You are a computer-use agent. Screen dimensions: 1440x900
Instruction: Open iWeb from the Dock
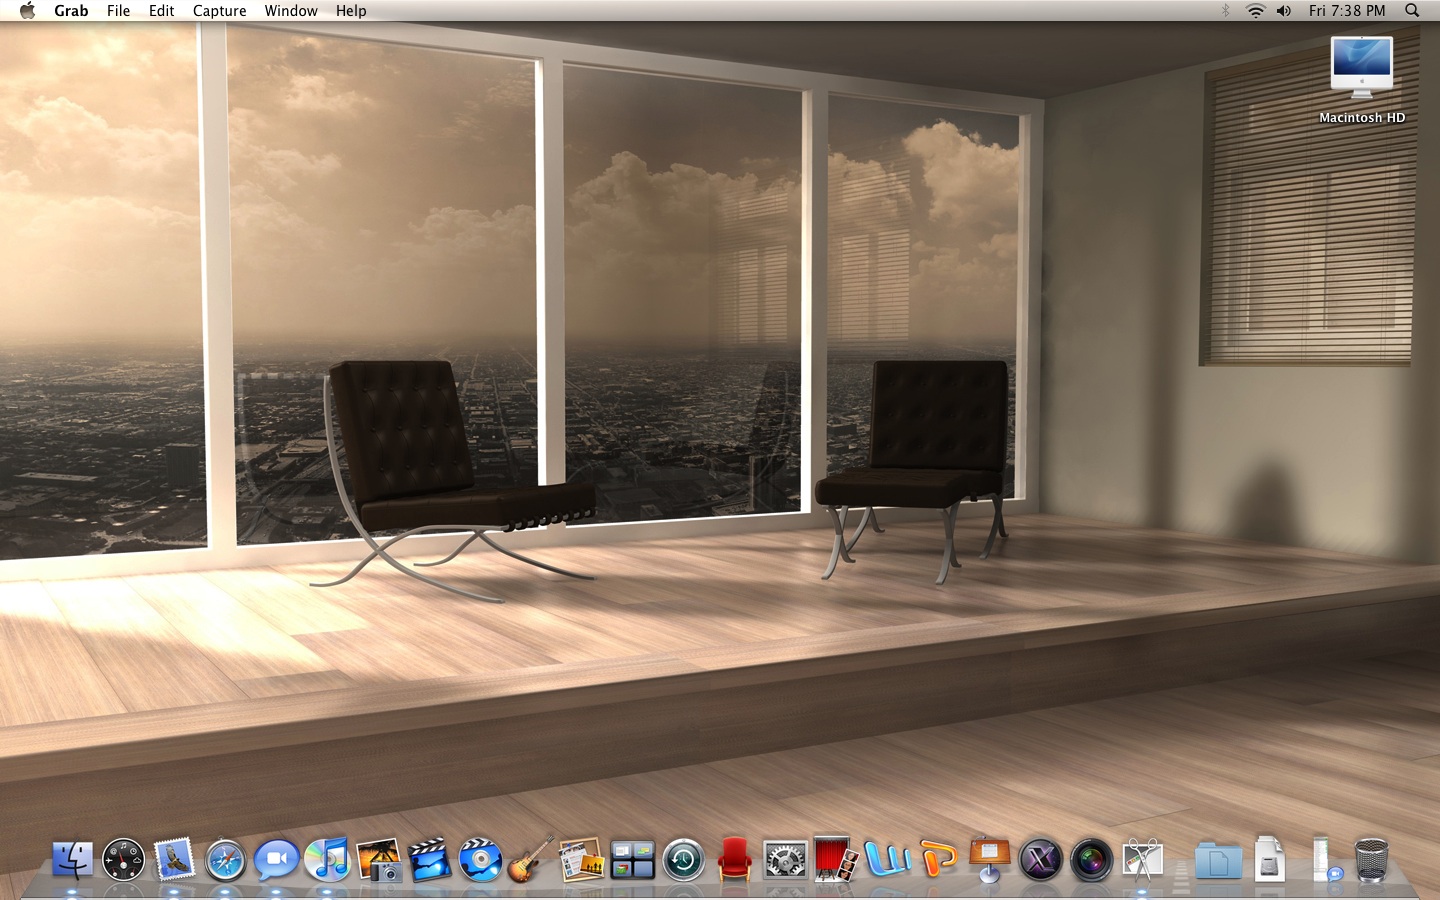coord(582,859)
